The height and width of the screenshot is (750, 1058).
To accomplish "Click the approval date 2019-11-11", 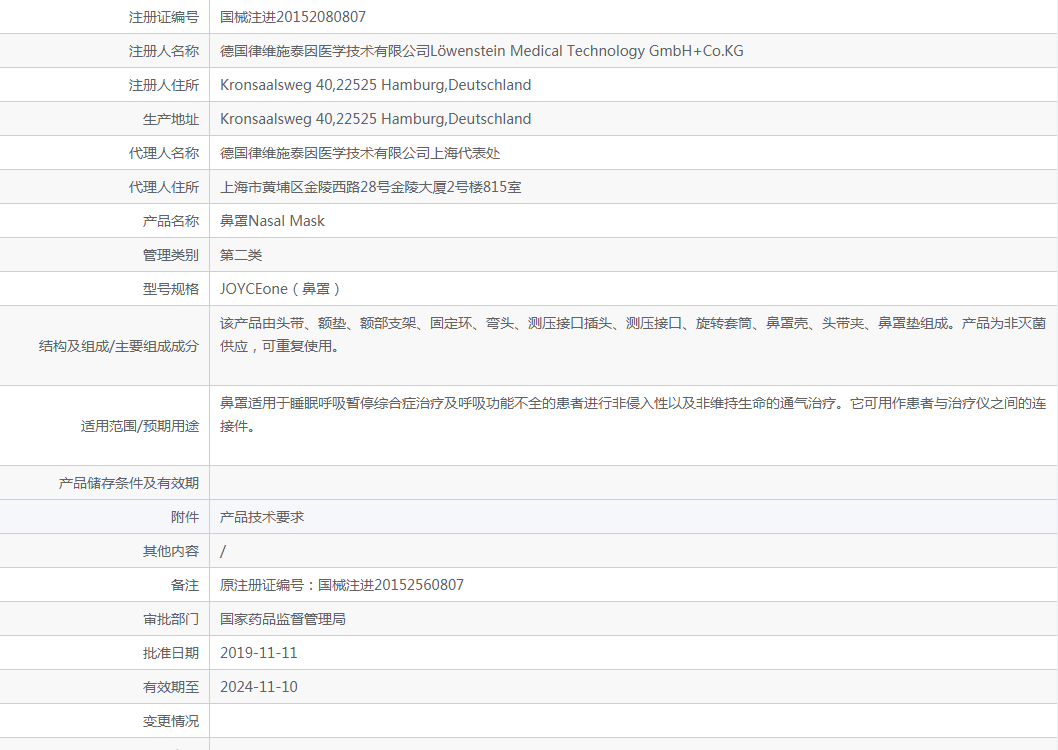I will [258, 653].
